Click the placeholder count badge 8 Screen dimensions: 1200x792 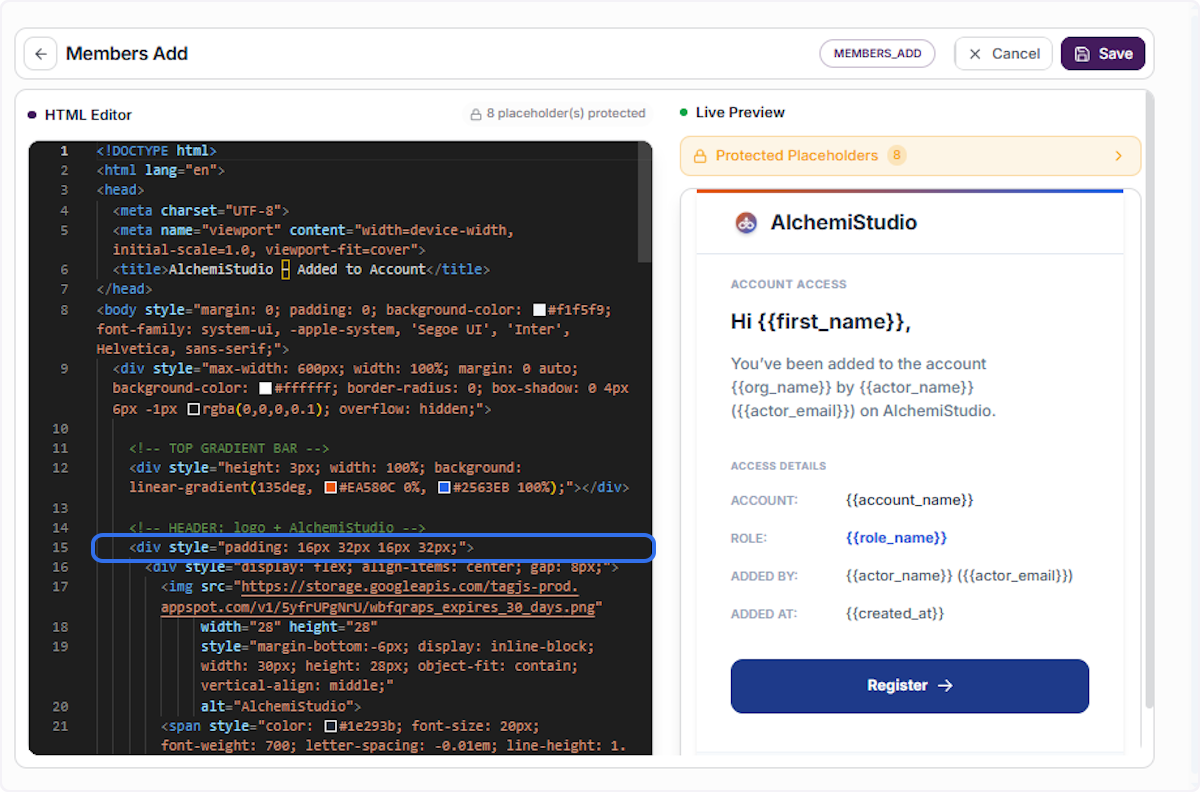click(897, 156)
